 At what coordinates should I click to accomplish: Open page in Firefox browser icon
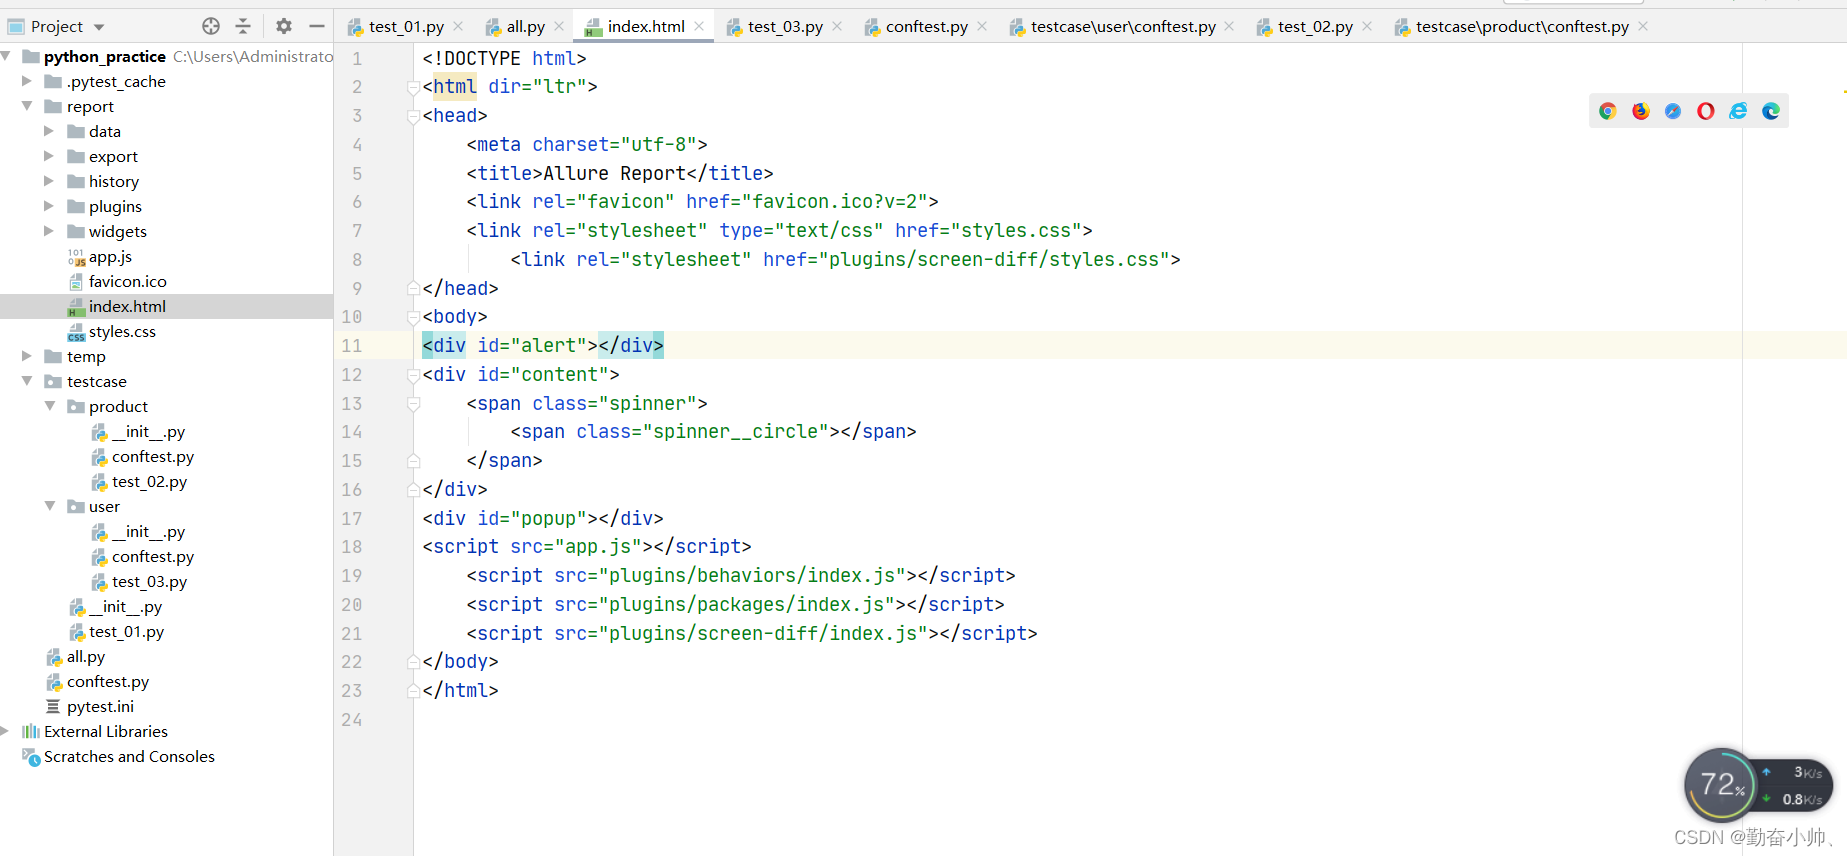[x=1641, y=111]
